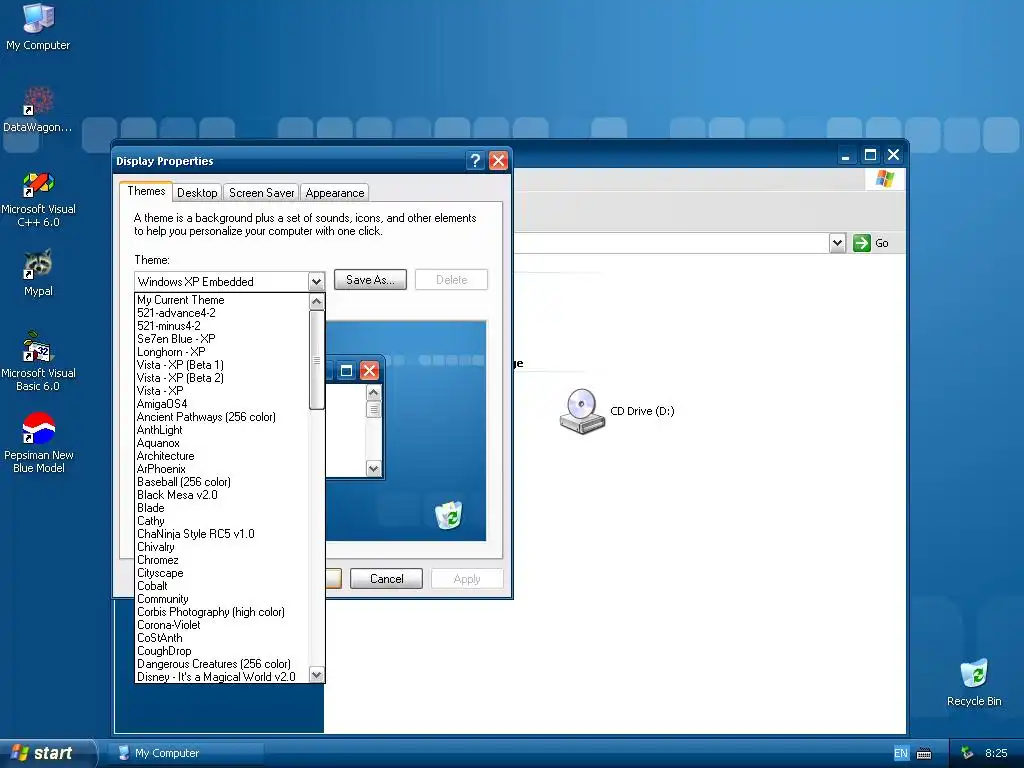1024x768 pixels.
Task: Open Pepsiman New Blue Model shortcut
Action: [38, 443]
